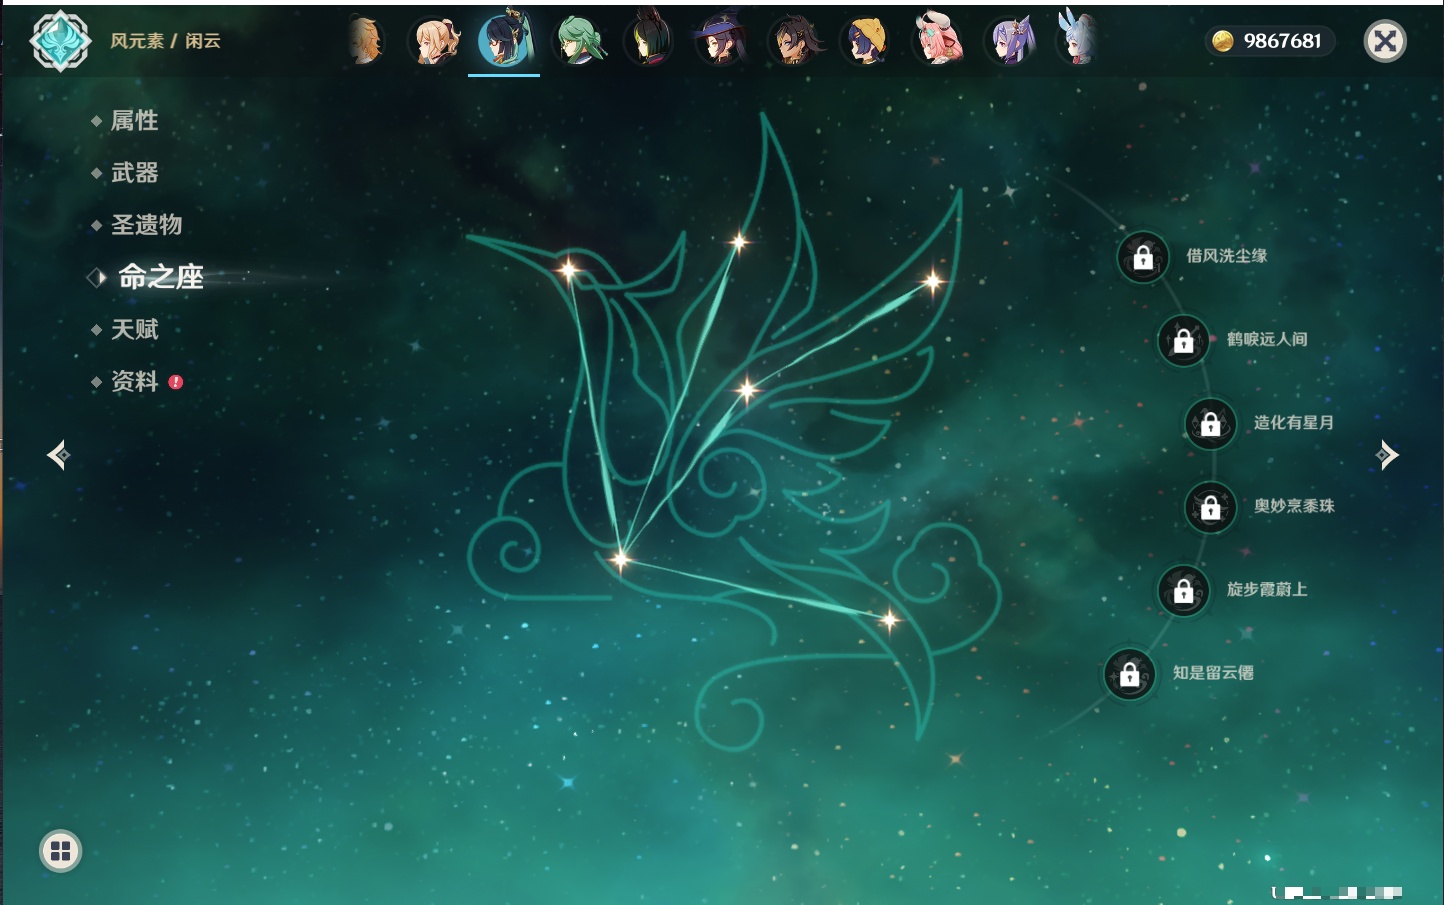The height and width of the screenshot is (905, 1444).
Task: Go to next character with right arrow
Action: 1387,455
